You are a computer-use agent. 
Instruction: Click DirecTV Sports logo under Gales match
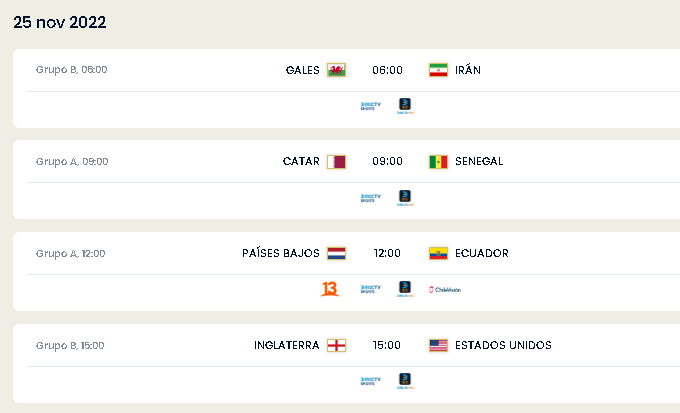tap(370, 106)
